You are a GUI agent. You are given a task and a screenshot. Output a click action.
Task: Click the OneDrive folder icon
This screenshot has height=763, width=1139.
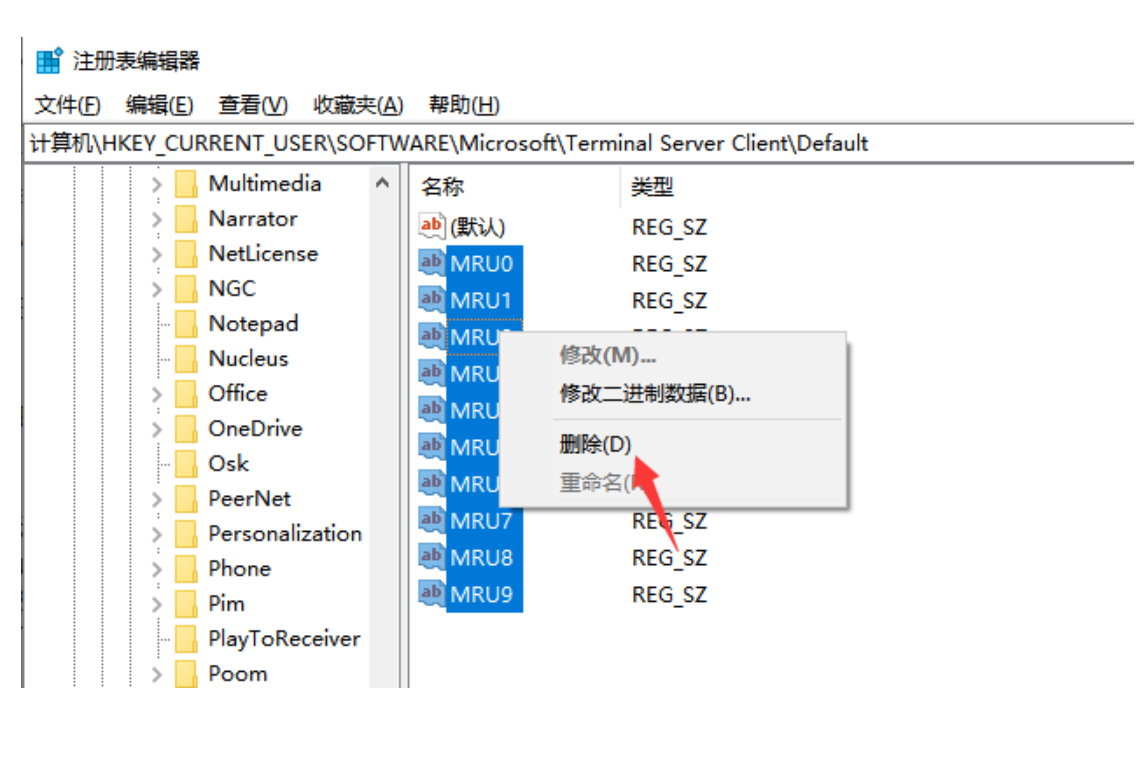coord(186,429)
